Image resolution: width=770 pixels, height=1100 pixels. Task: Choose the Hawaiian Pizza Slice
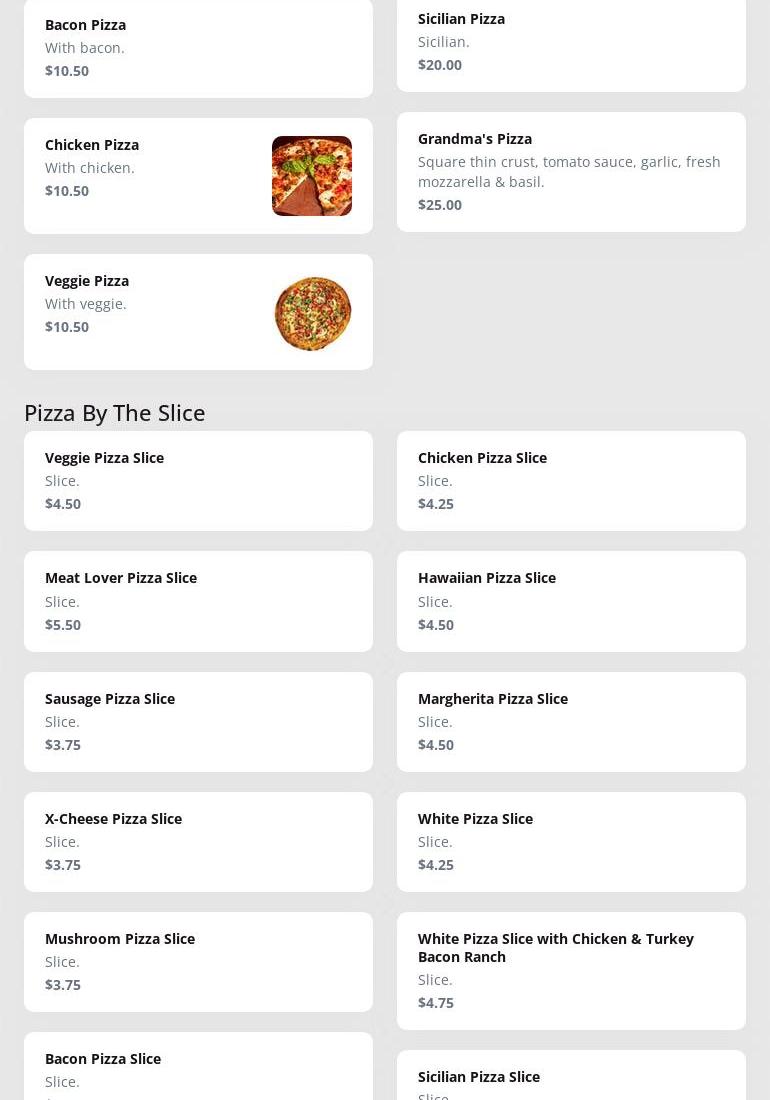click(x=571, y=600)
